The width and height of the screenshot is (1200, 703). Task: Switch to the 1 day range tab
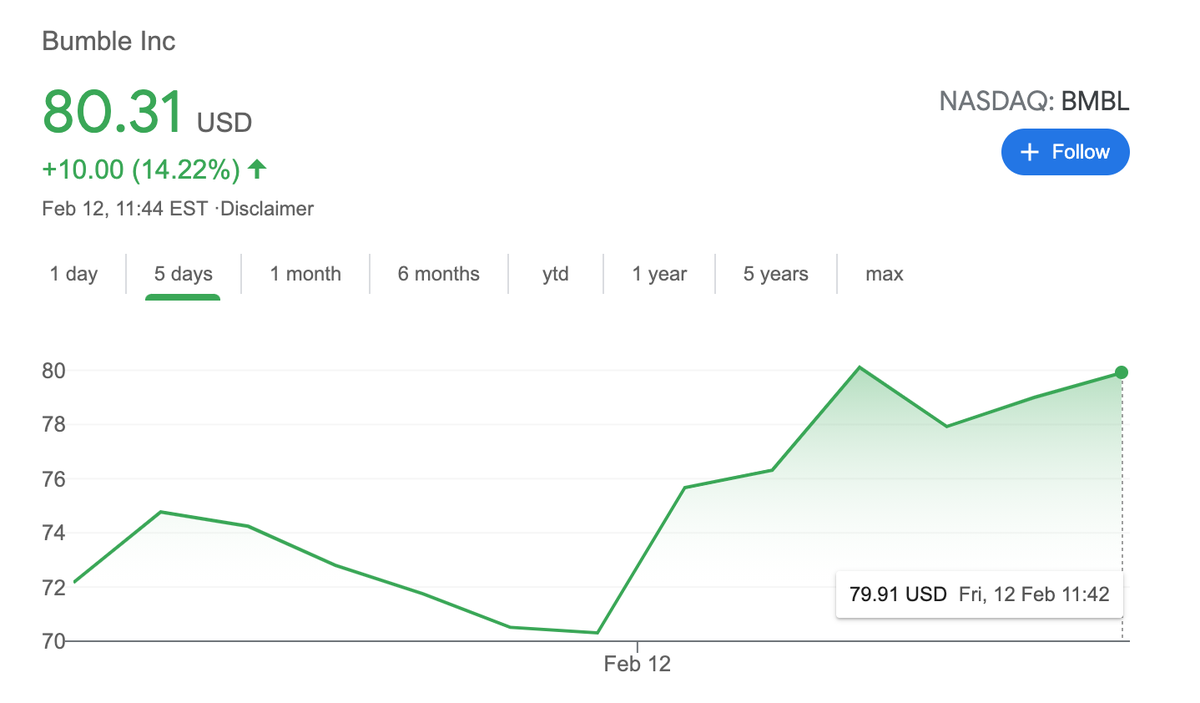[74, 274]
